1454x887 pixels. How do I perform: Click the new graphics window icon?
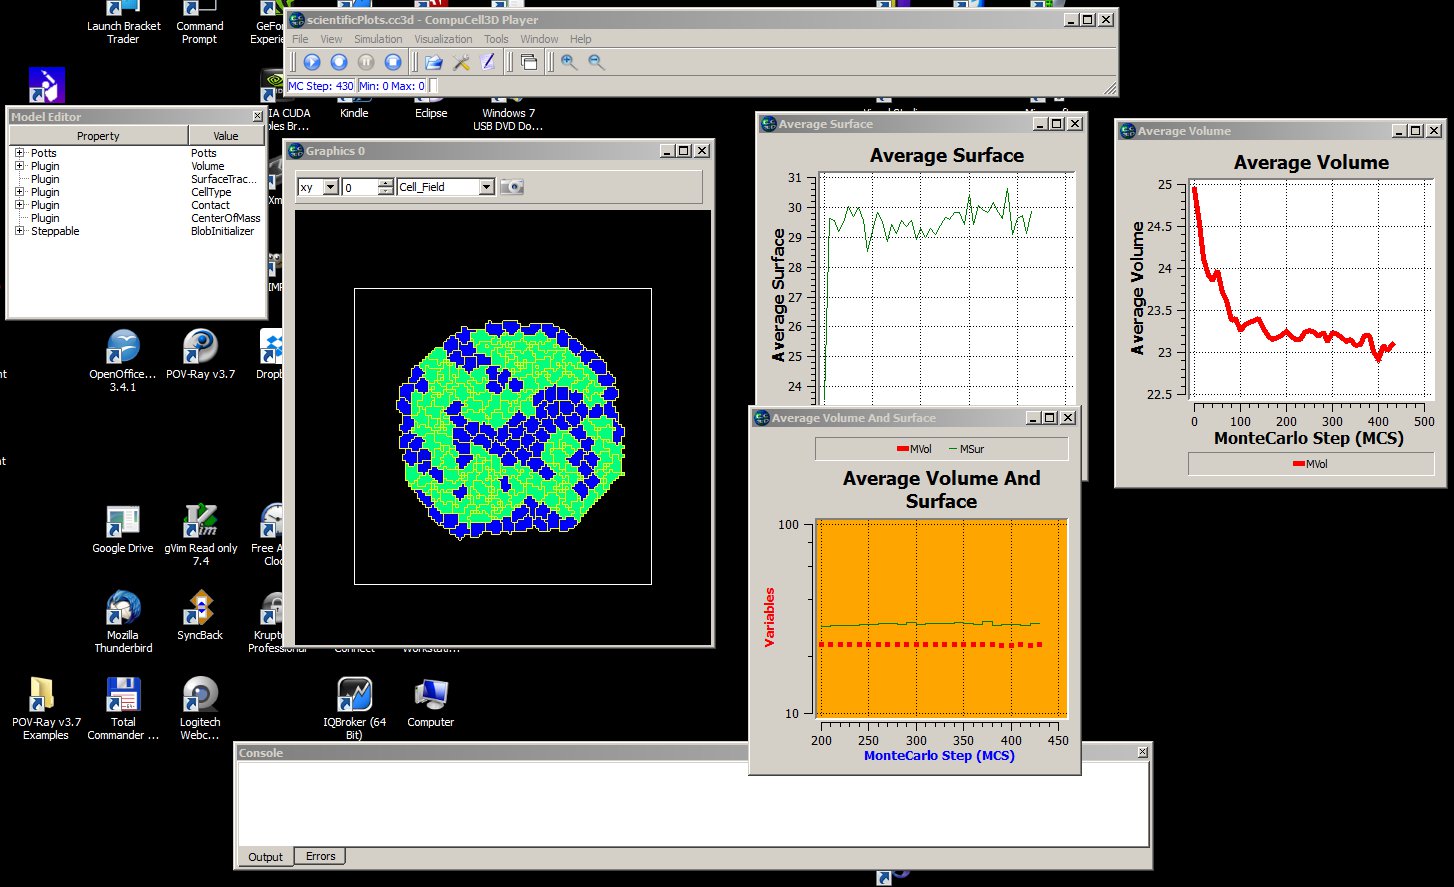tap(529, 62)
